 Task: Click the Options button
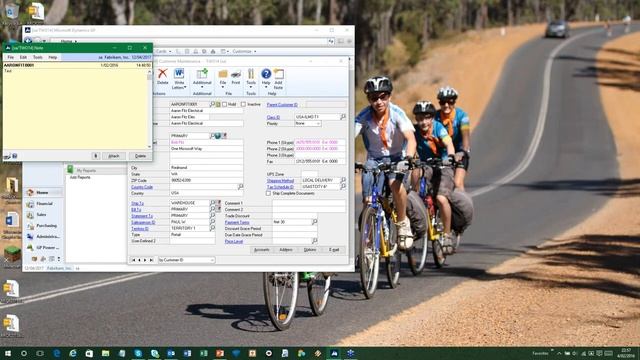coord(310,250)
